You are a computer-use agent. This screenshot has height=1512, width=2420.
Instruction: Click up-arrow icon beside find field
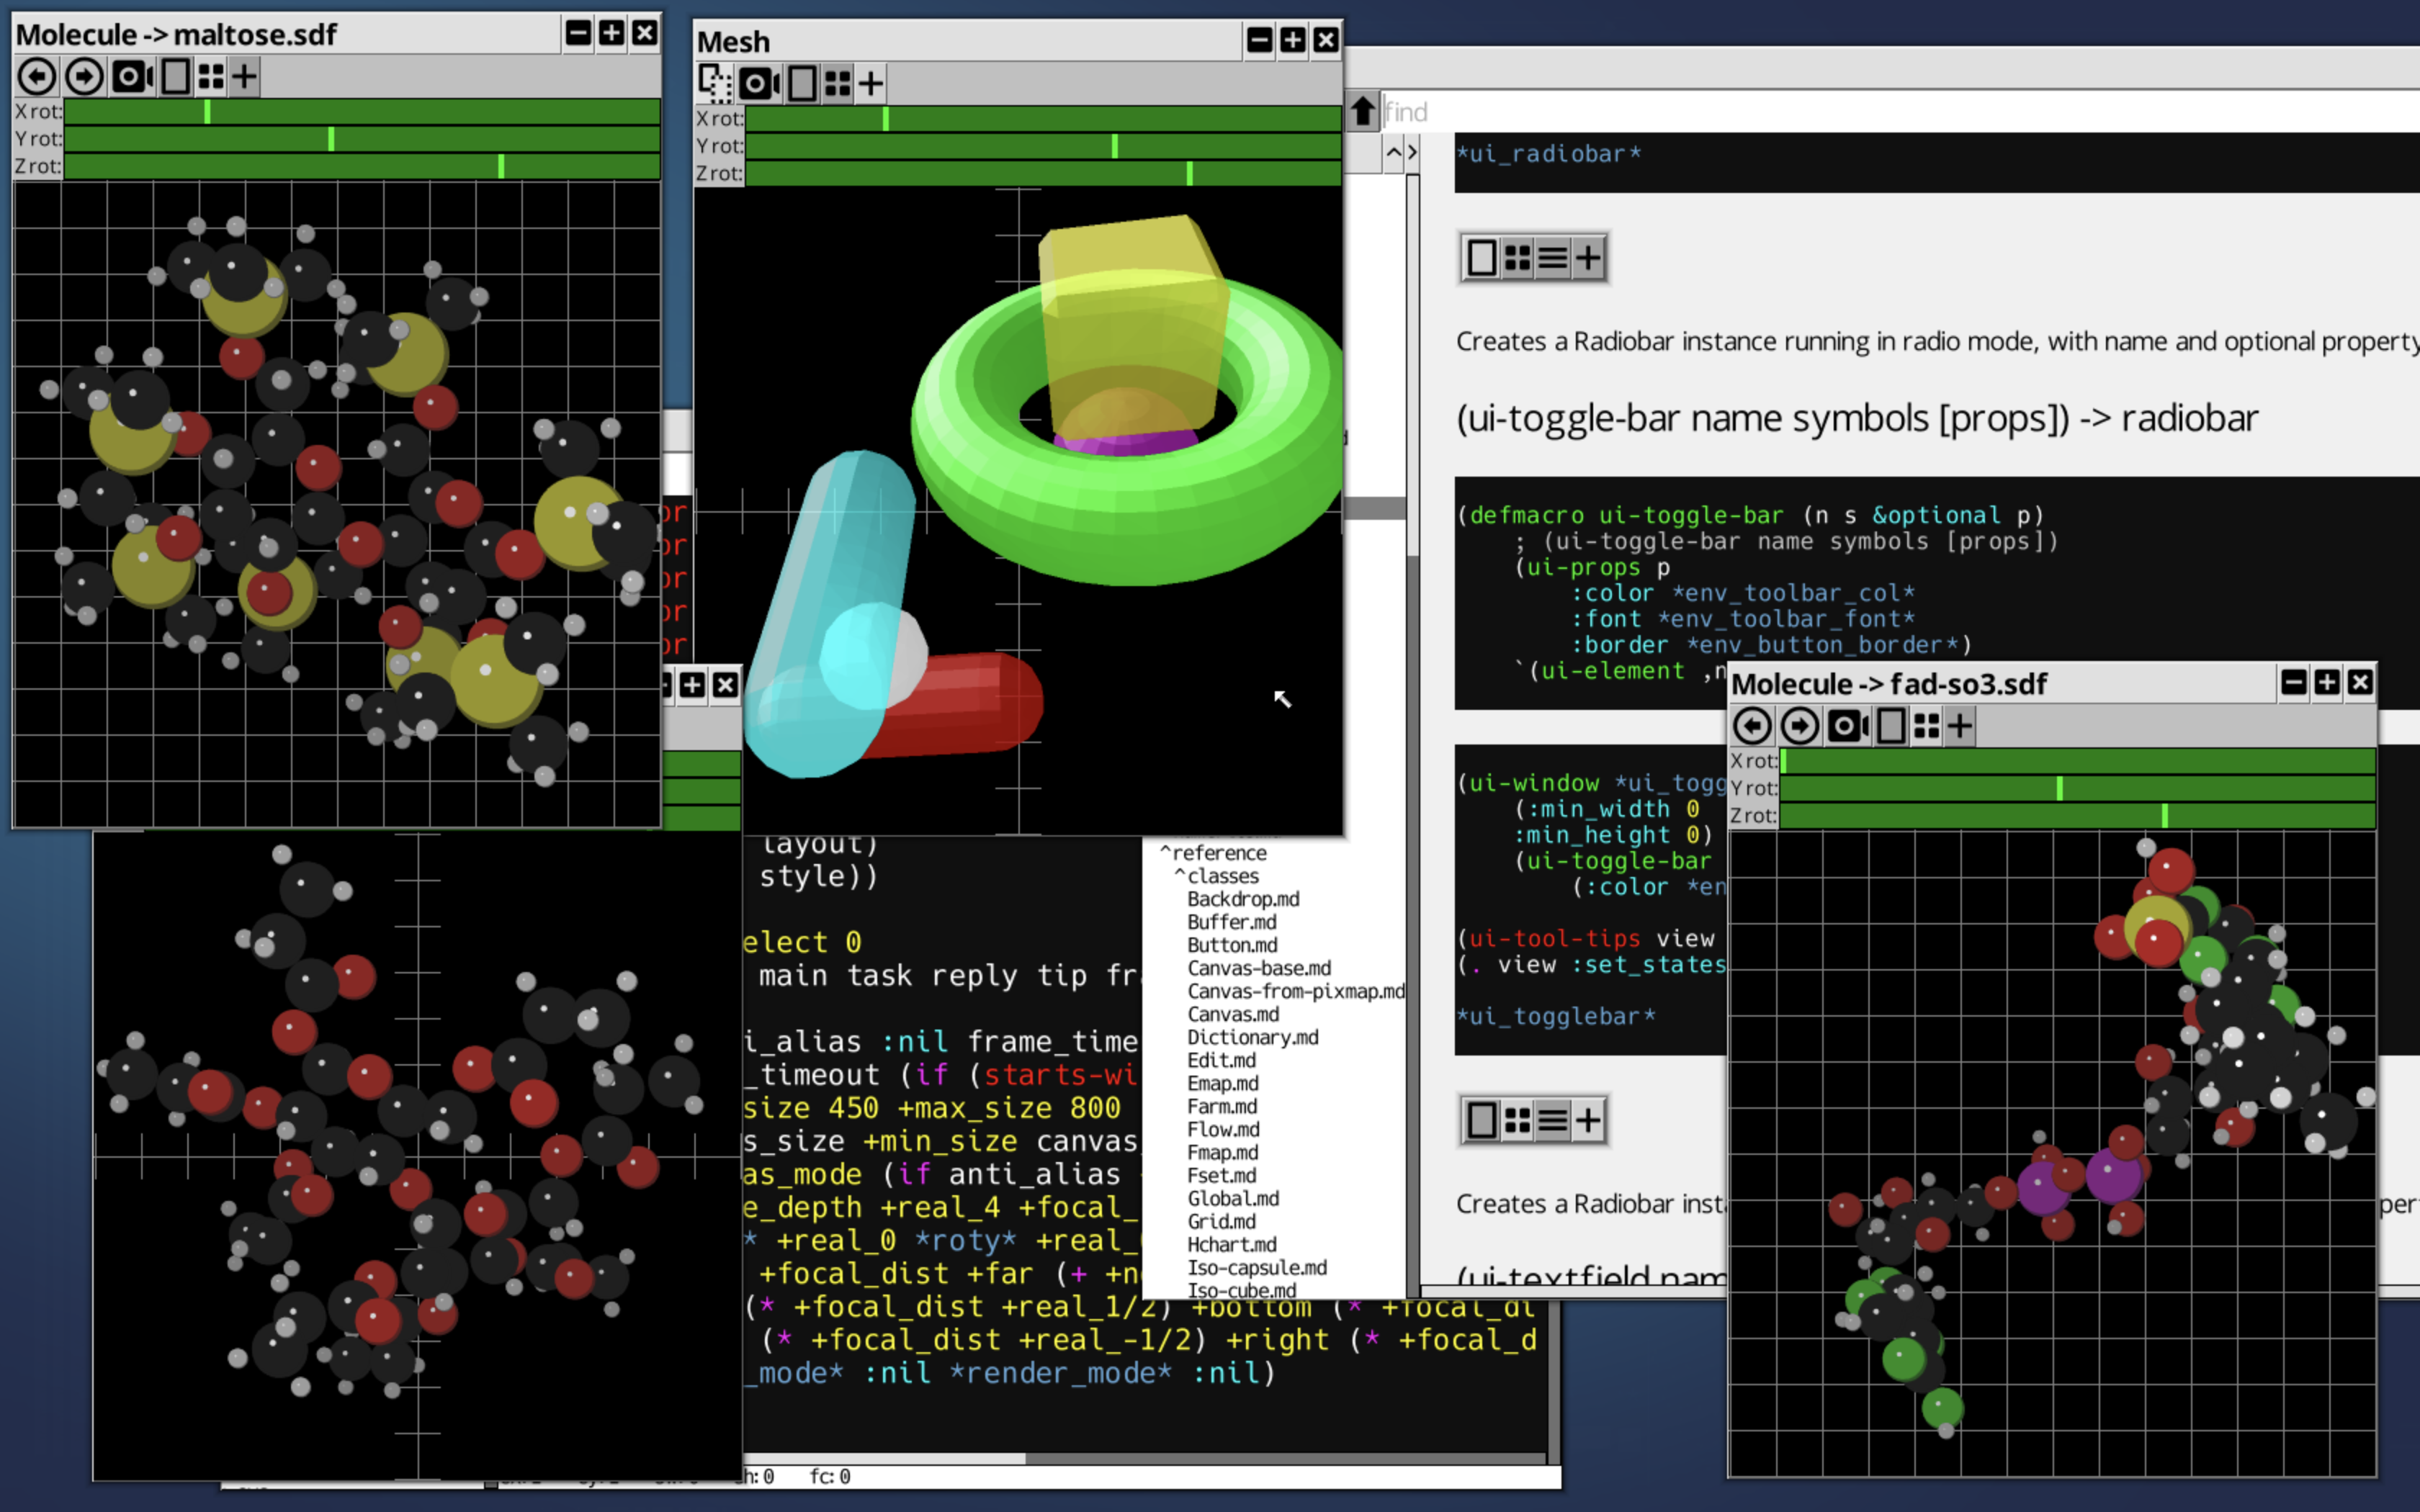pos(1362,111)
